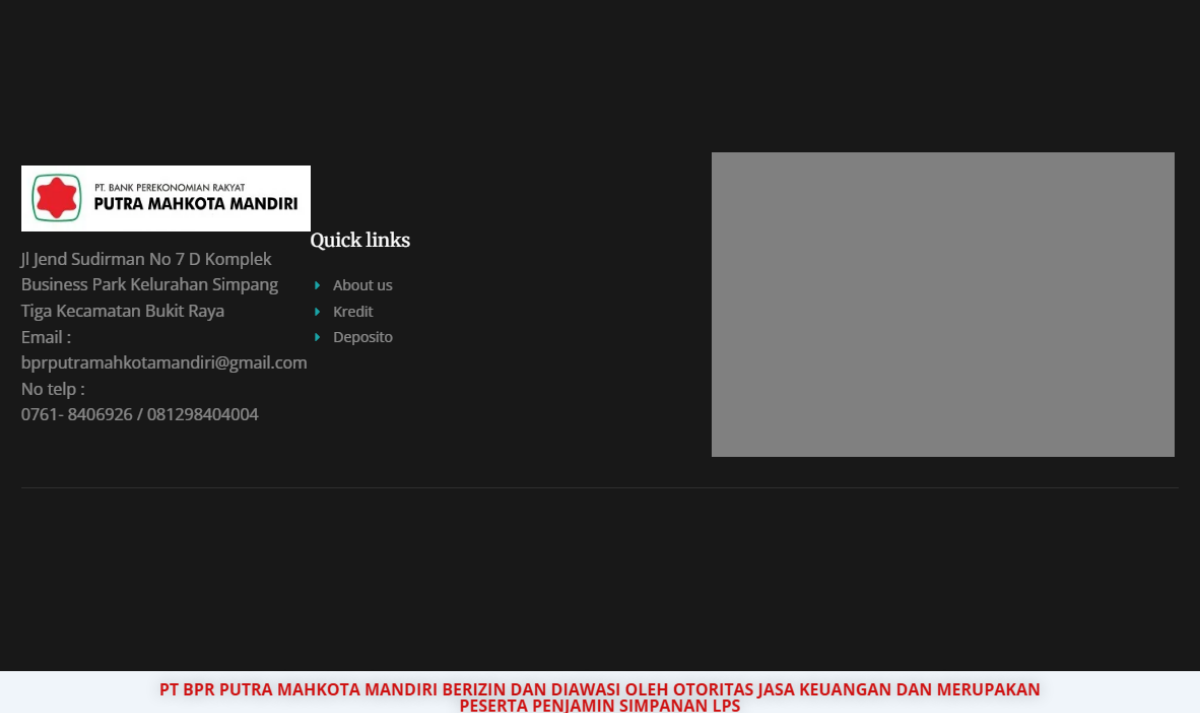Click the 'Email :' label
Image resolution: width=1200 pixels, height=713 pixels.
coord(46,338)
